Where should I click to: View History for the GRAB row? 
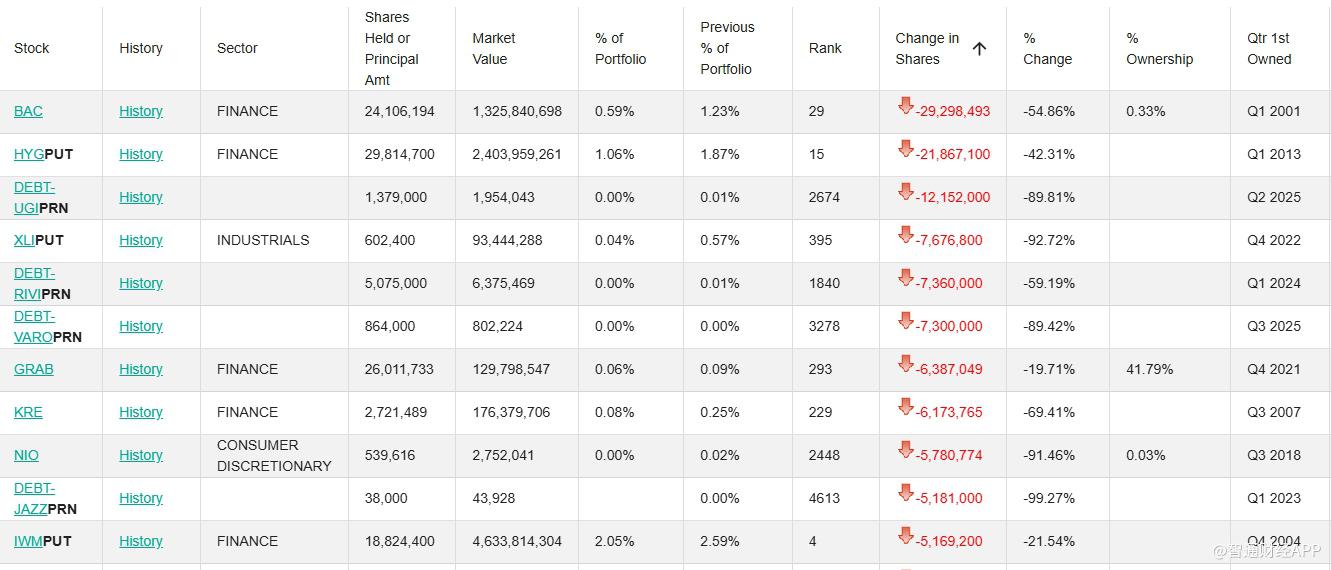[x=141, y=369]
